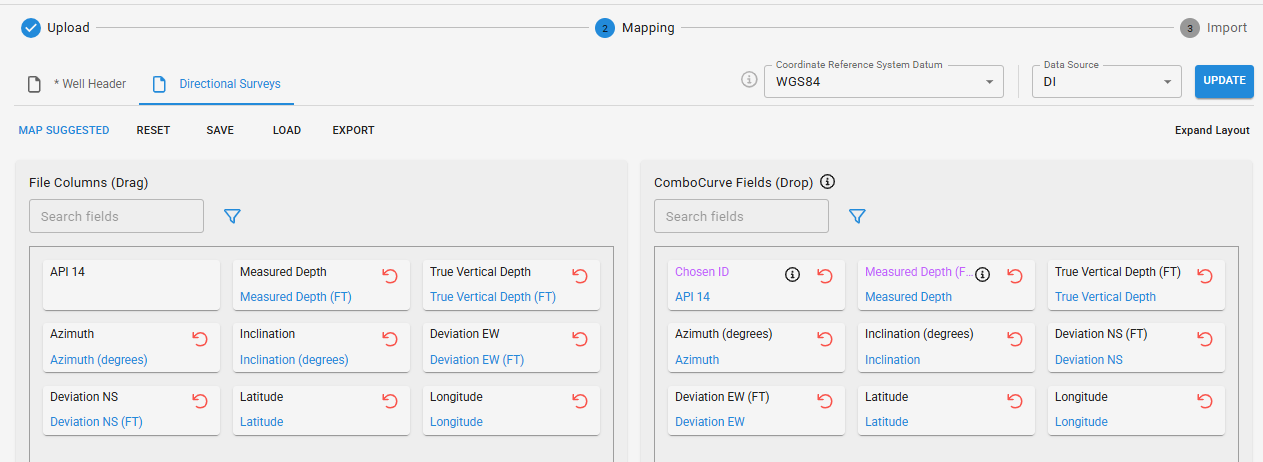Undo mapping on Measured Depth file column
The width and height of the screenshot is (1263, 462).
point(390,276)
